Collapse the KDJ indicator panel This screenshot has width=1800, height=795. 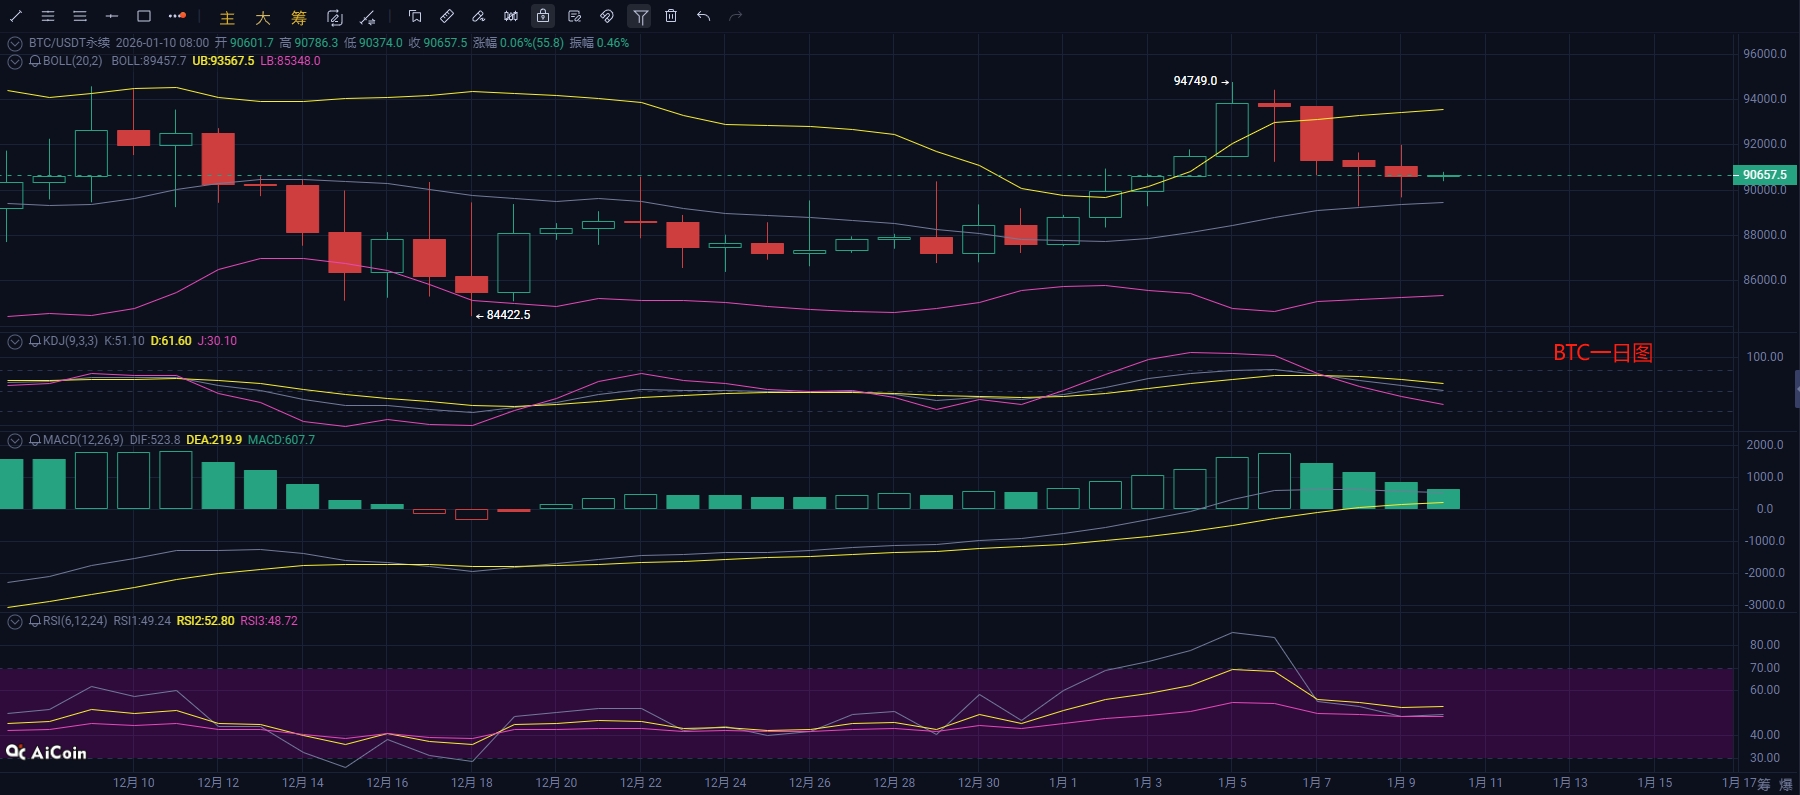[x=15, y=341]
